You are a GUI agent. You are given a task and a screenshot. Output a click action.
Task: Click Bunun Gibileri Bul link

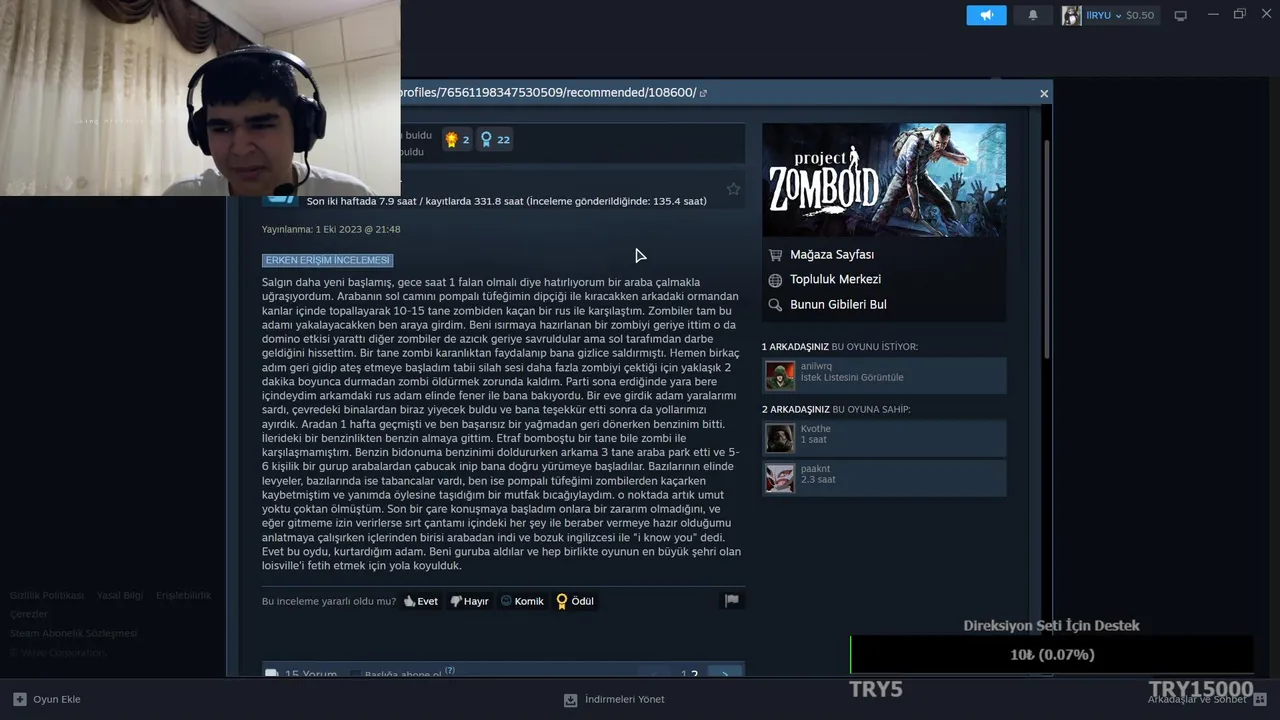(838, 305)
